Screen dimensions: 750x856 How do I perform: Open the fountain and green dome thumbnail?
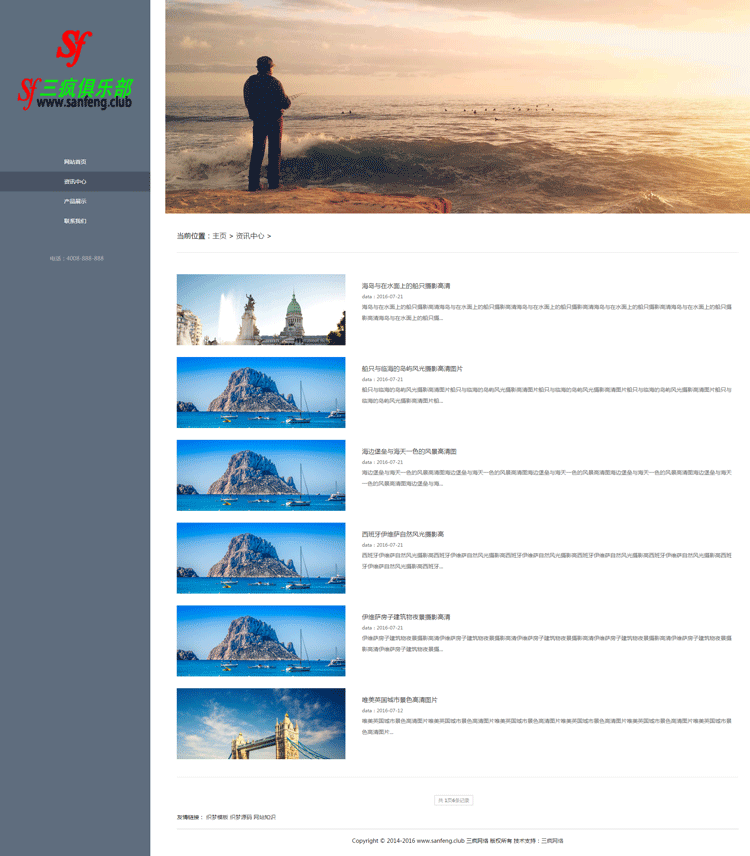point(261,310)
